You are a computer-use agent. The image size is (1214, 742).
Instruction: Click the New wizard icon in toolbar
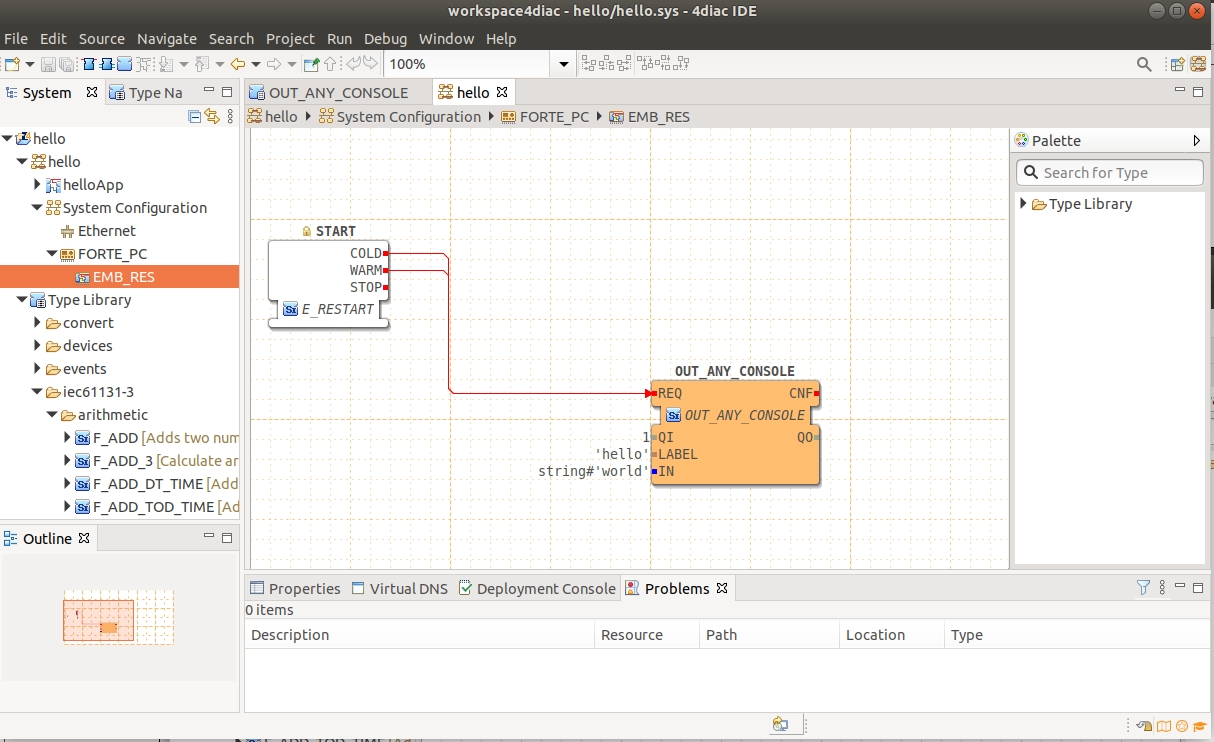point(13,64)
